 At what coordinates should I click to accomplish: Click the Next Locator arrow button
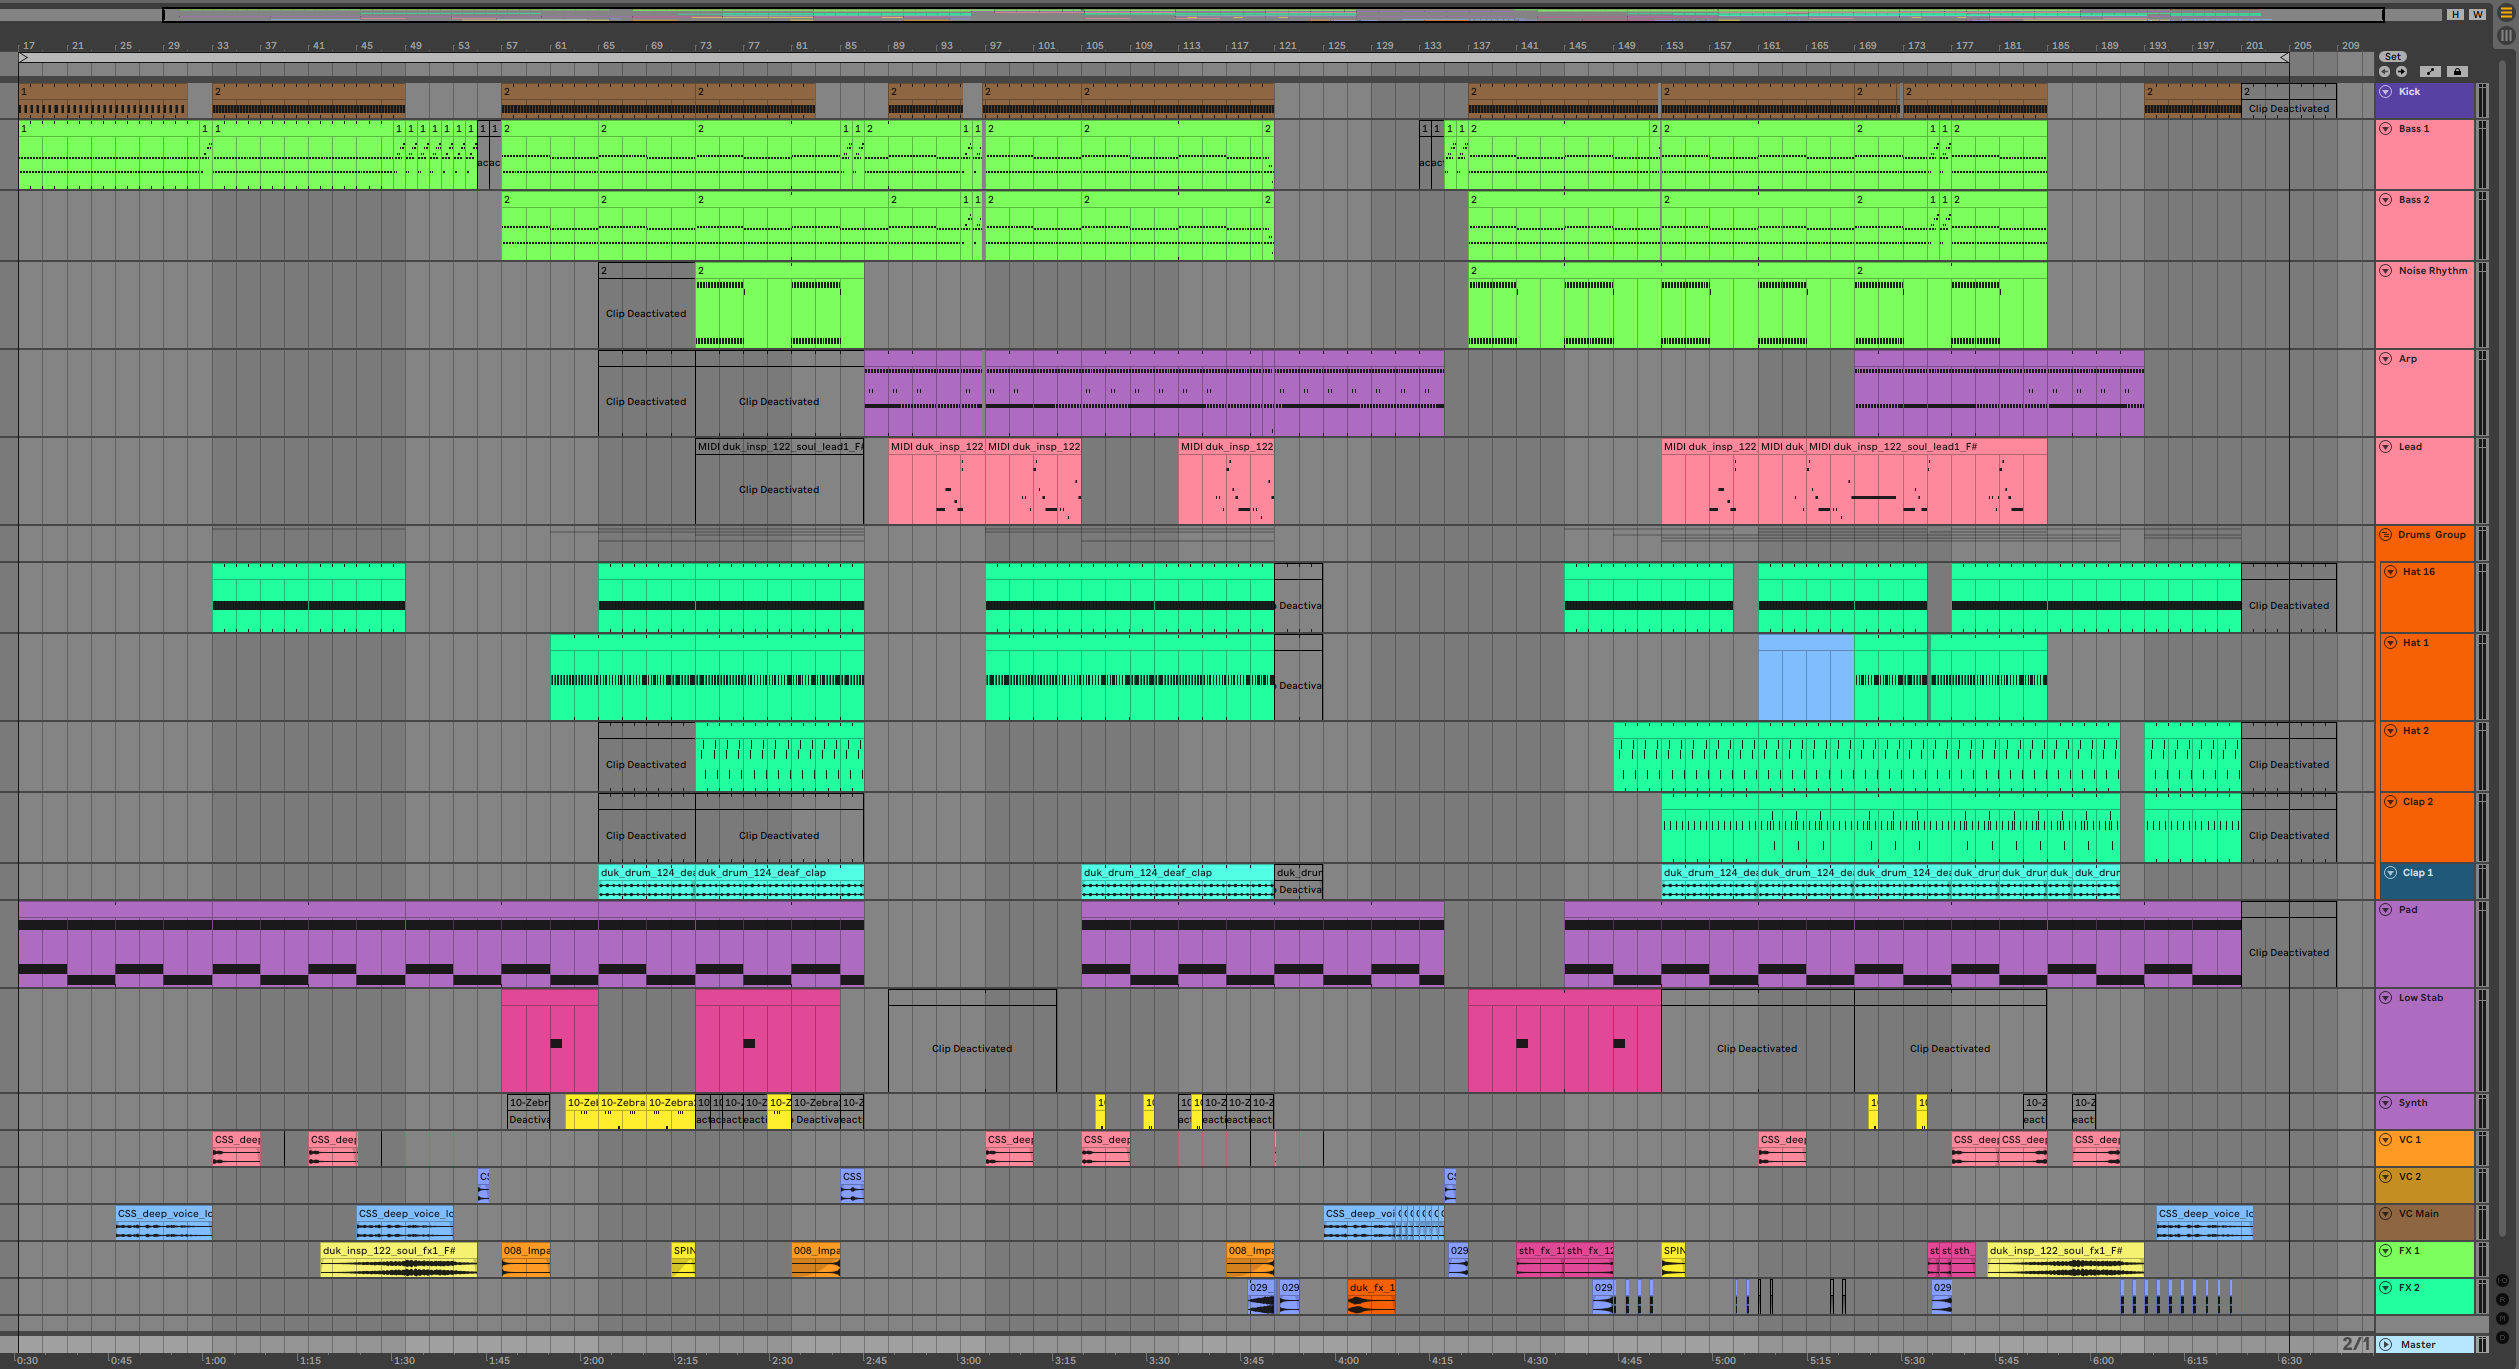tap(2401, 72)
